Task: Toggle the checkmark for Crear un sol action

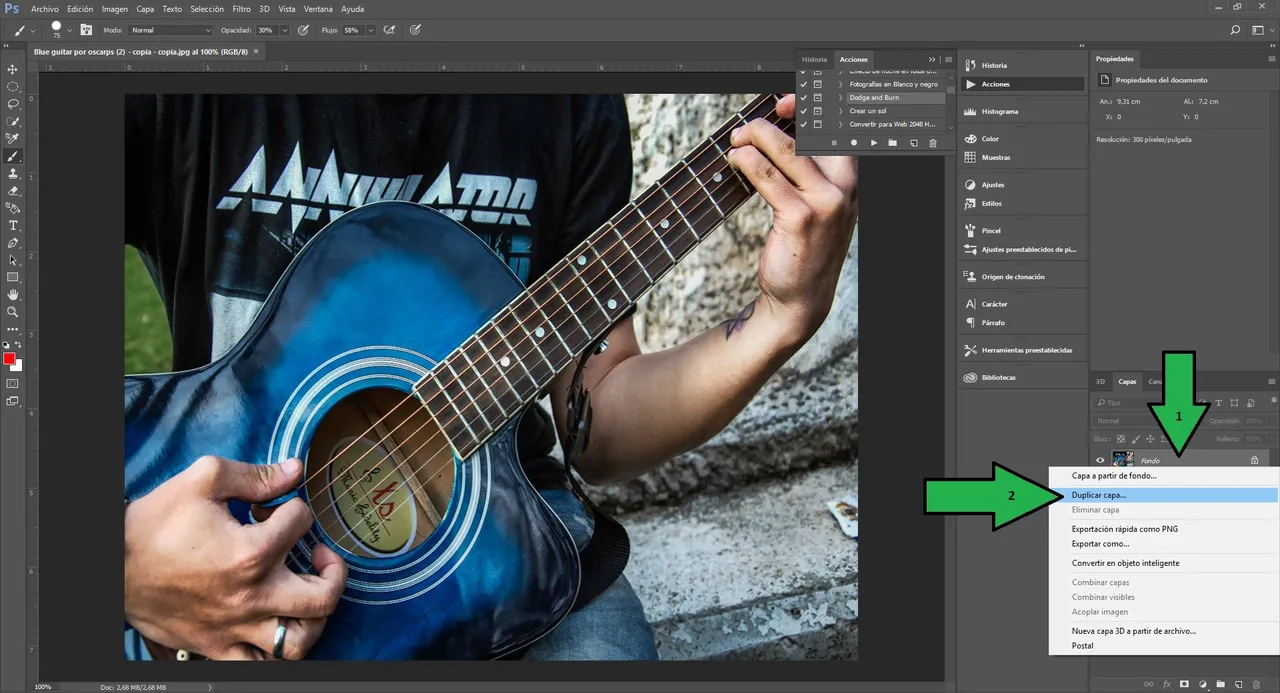Action: coord(804,111)
